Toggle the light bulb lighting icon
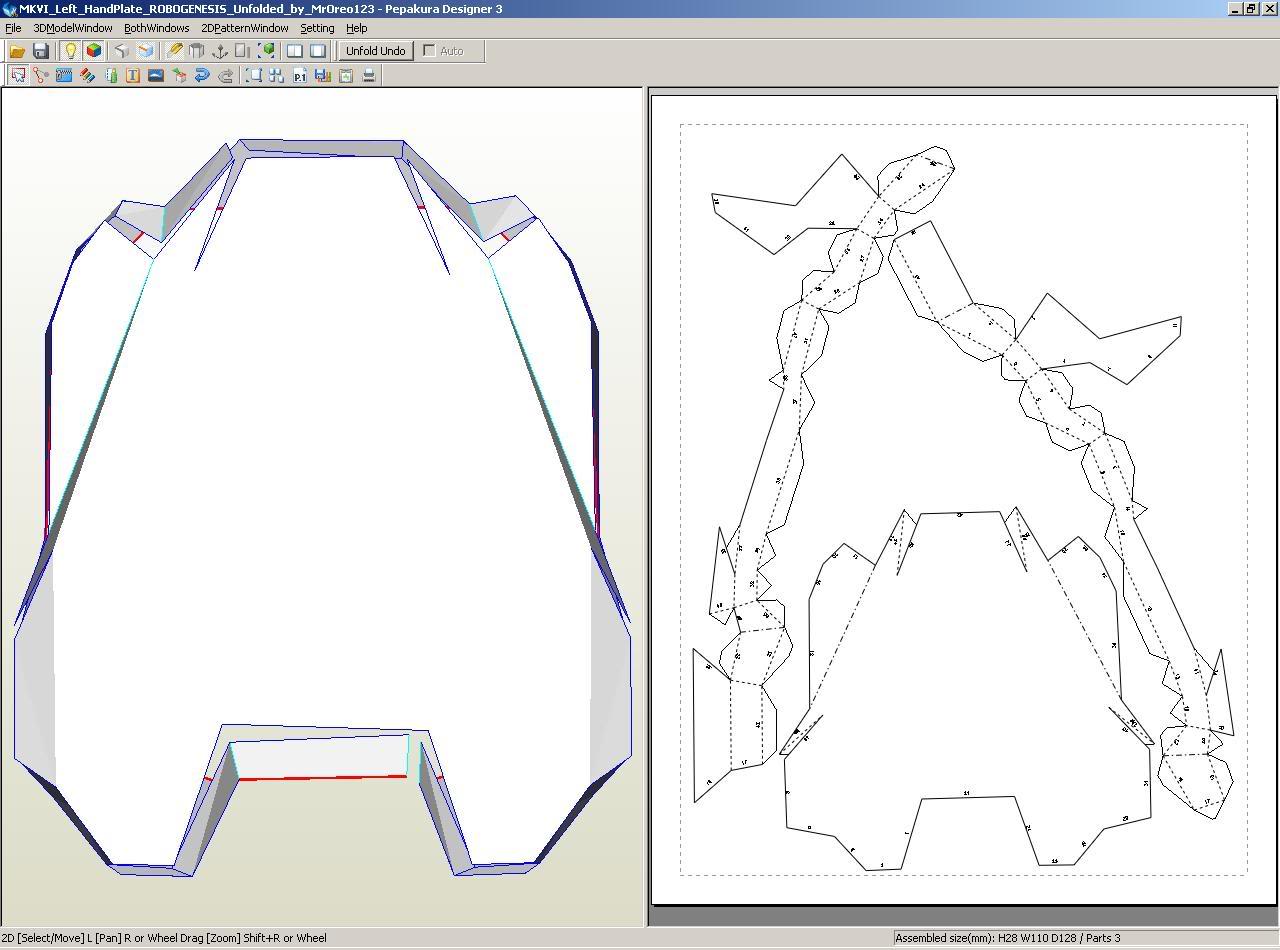This screenshot has width=1280, height=950. point(70,51)
